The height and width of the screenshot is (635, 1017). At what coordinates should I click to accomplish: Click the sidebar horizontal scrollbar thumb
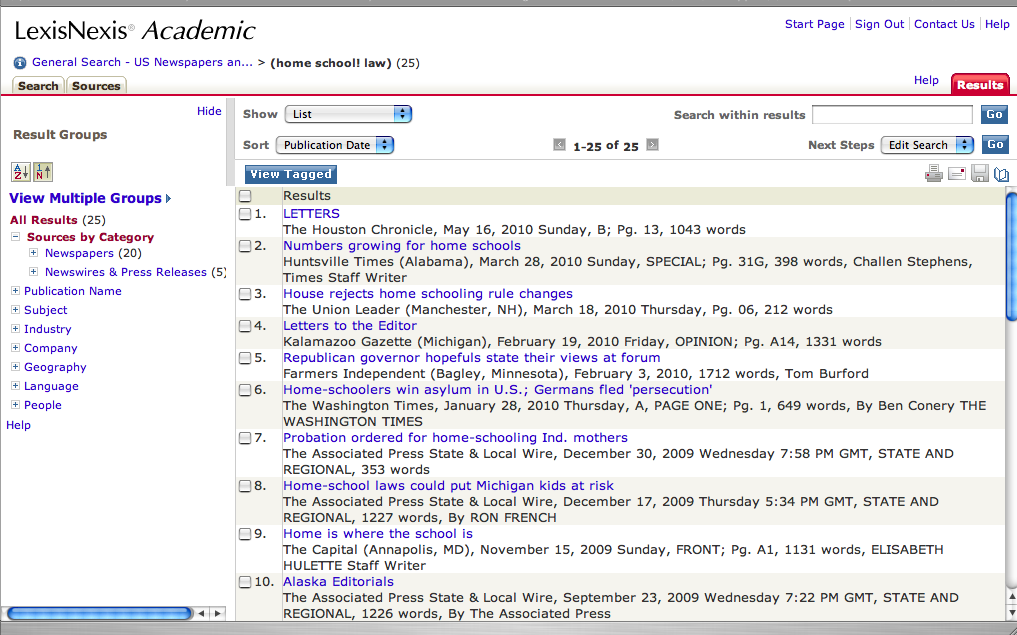coord(99,613)
